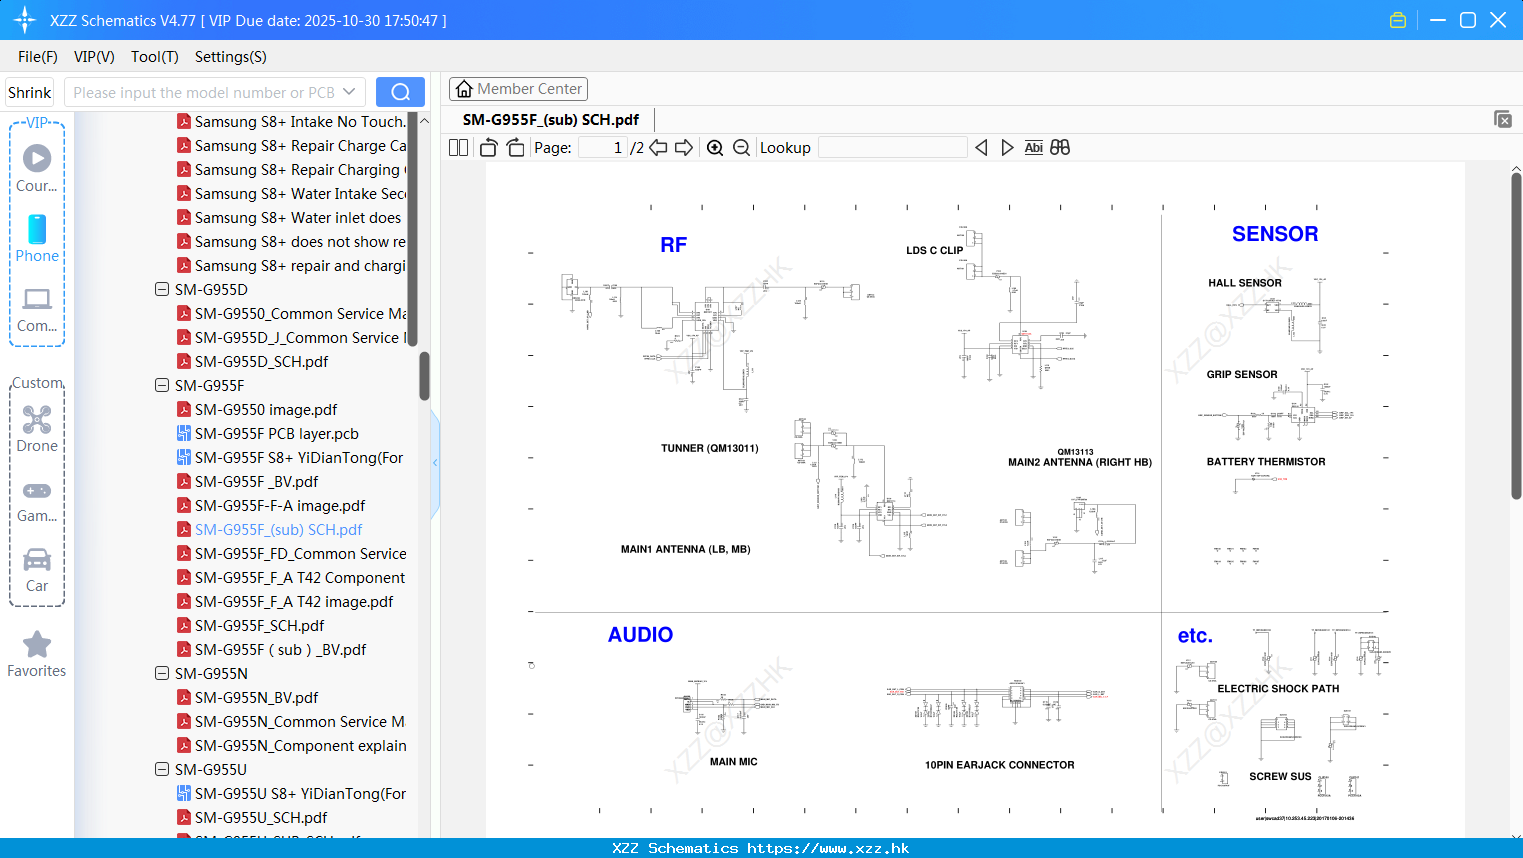Click the XZZ website link in status bar
Screen dimensions: 1523x858
coord(828,848)
